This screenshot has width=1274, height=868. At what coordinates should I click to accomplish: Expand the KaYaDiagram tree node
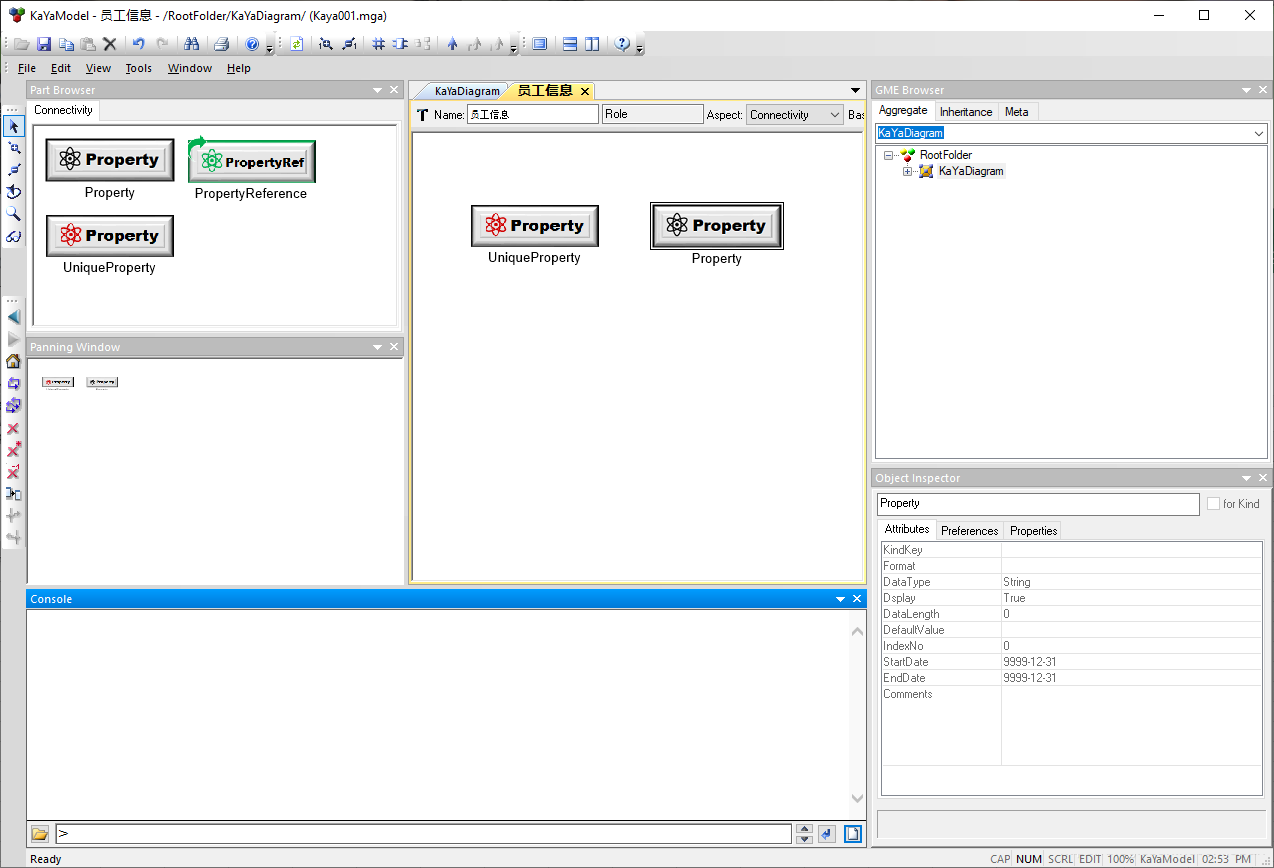(x=908, y=172)
